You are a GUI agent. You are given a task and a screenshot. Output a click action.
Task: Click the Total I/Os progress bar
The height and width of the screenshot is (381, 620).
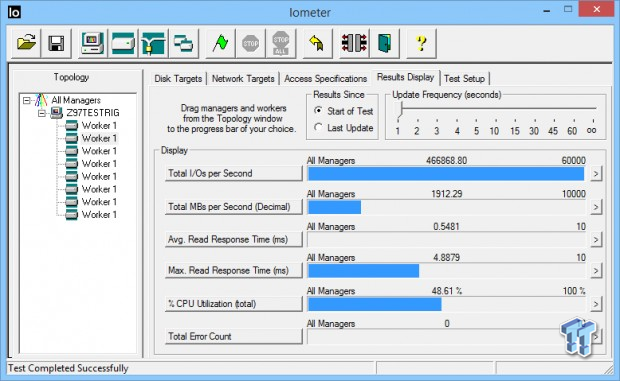tap(446, 174)
